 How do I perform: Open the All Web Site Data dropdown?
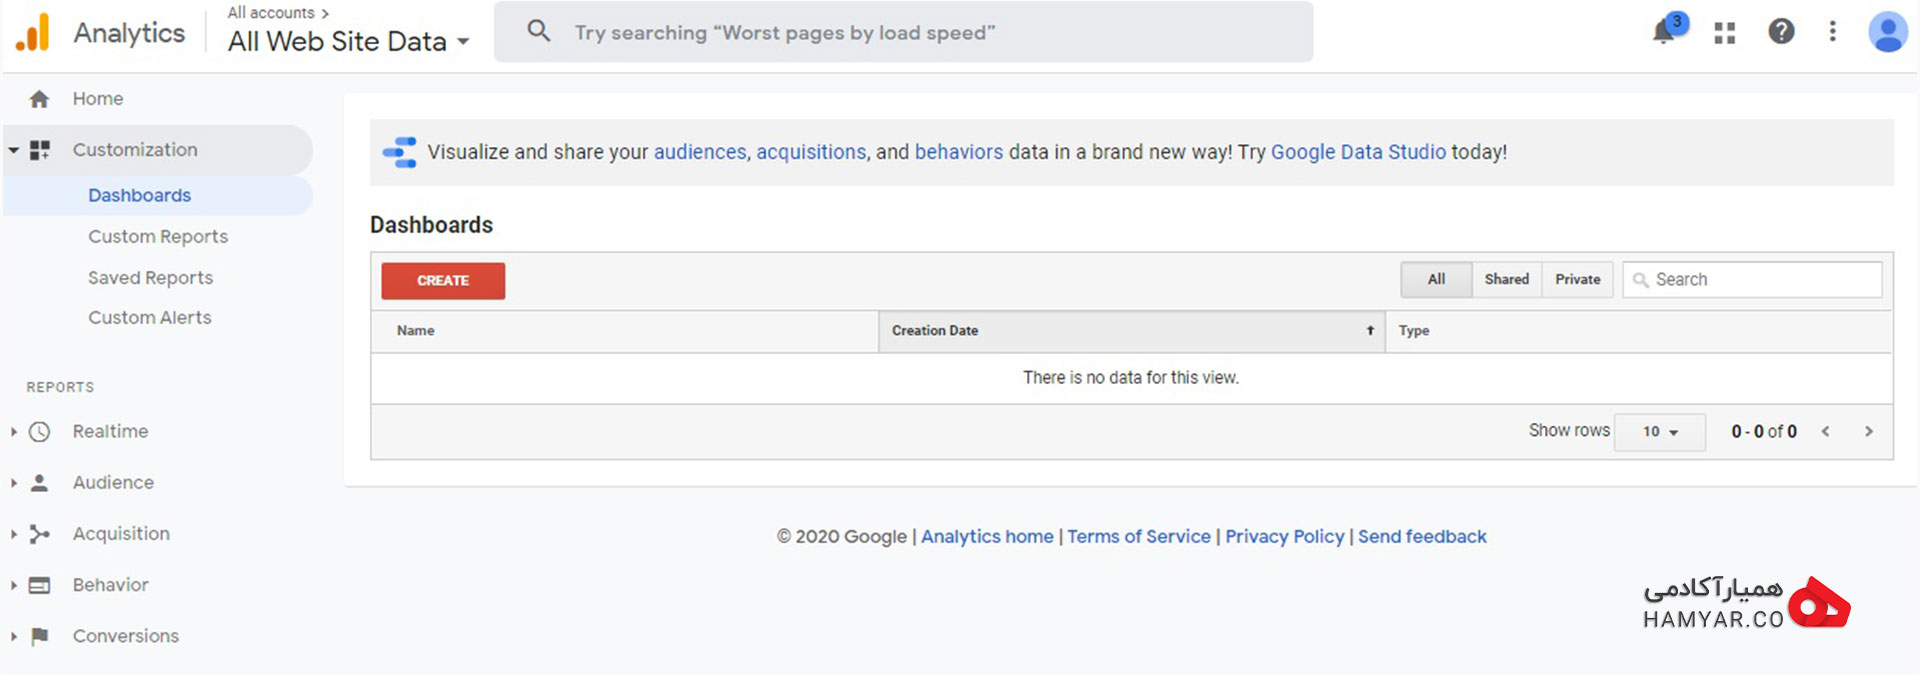[348, 41]
